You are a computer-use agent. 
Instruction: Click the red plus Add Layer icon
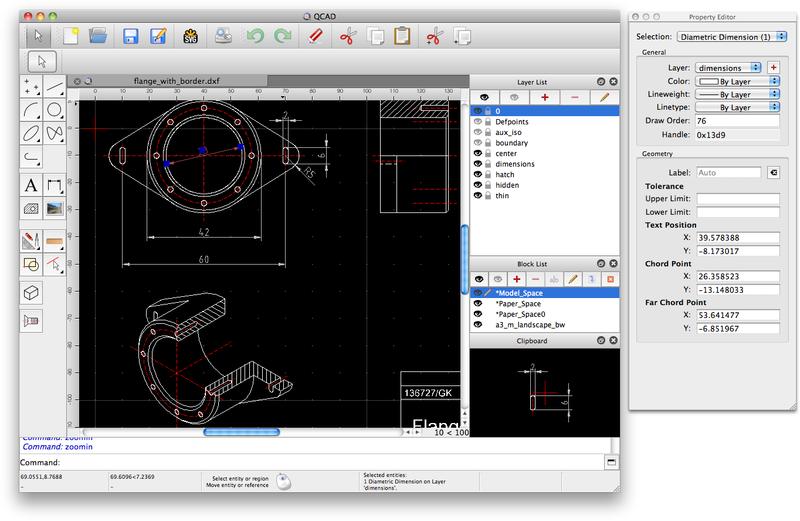[544, 98]
